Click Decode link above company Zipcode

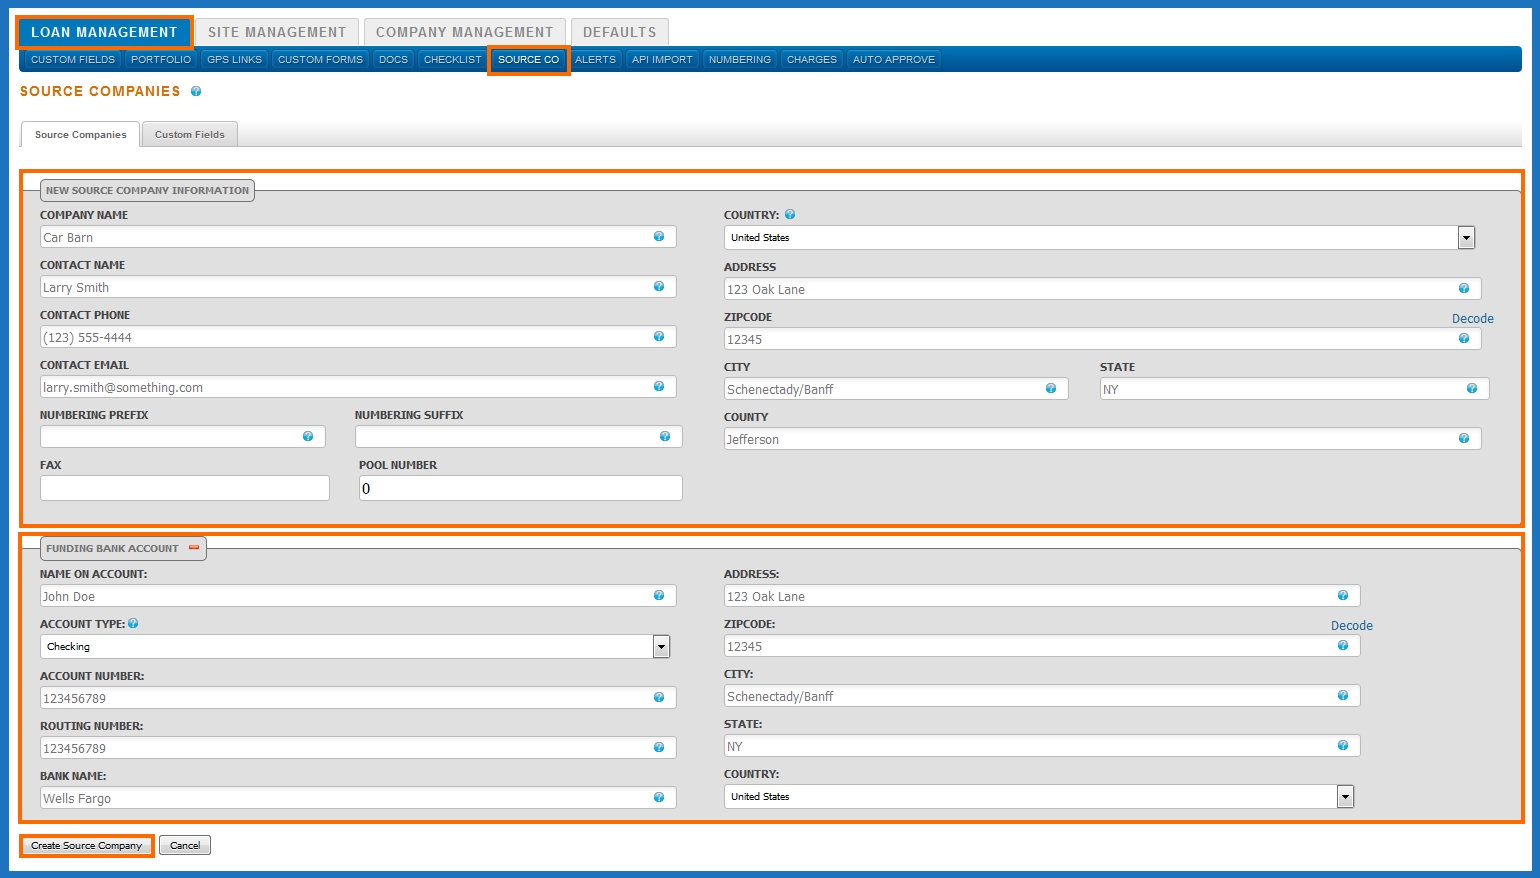1473,319
